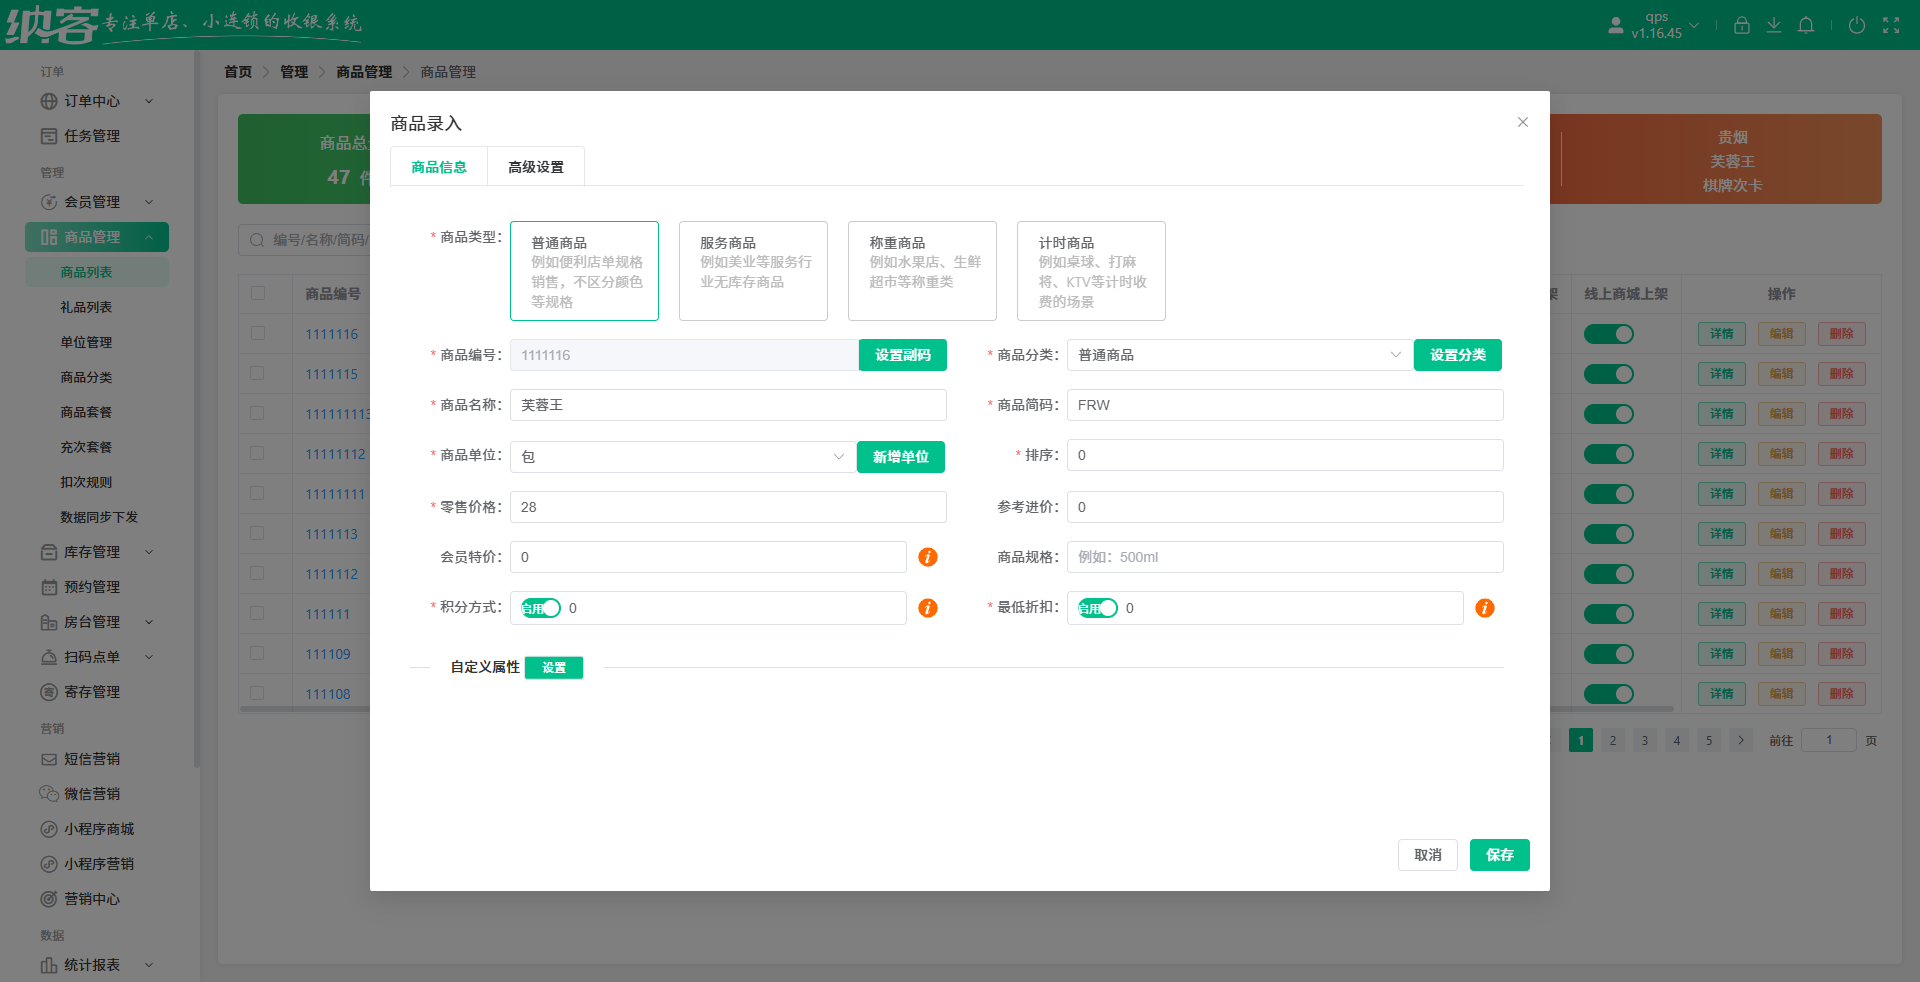Click the 扫码点单 icon in sidebar
Image resolution: width=1920 pixels, height=982 pixels.
49,657
